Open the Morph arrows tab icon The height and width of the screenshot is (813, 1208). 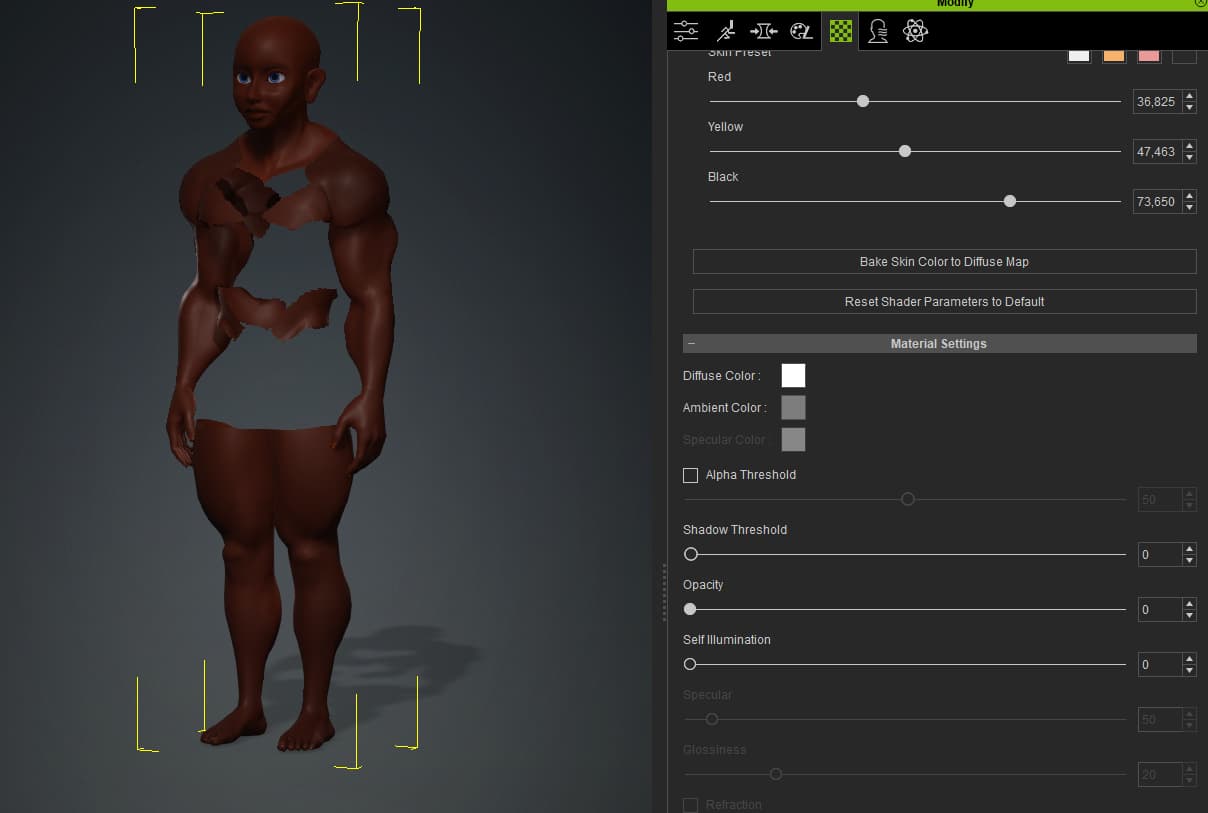point(763,31)
